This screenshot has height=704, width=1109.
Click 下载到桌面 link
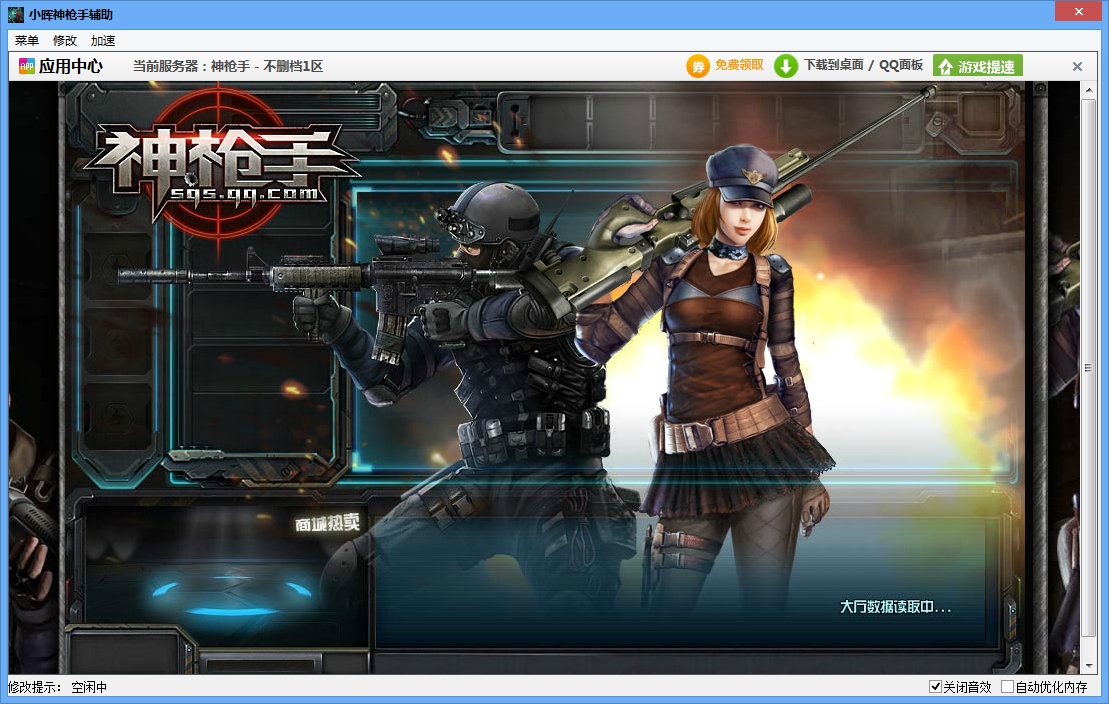(x=834, y=65)
